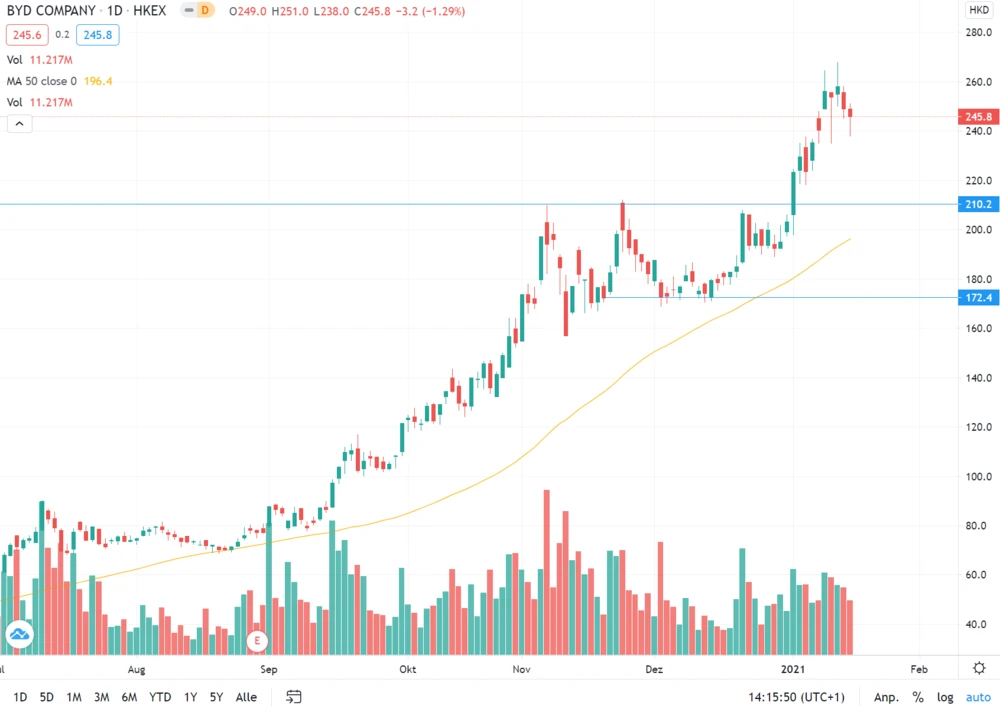Click the TradingView cloud logo icon

19,634
